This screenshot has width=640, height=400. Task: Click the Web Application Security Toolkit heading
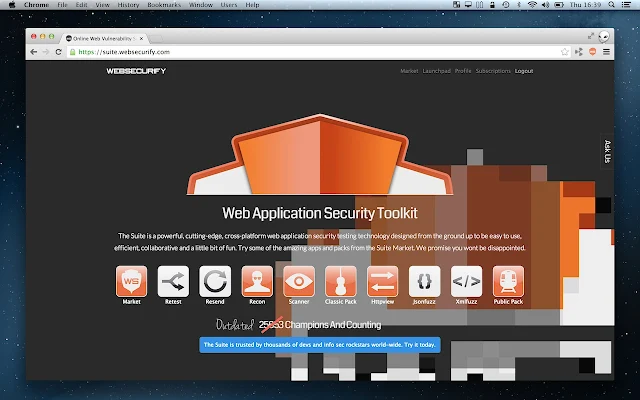[x=320, y=213]
